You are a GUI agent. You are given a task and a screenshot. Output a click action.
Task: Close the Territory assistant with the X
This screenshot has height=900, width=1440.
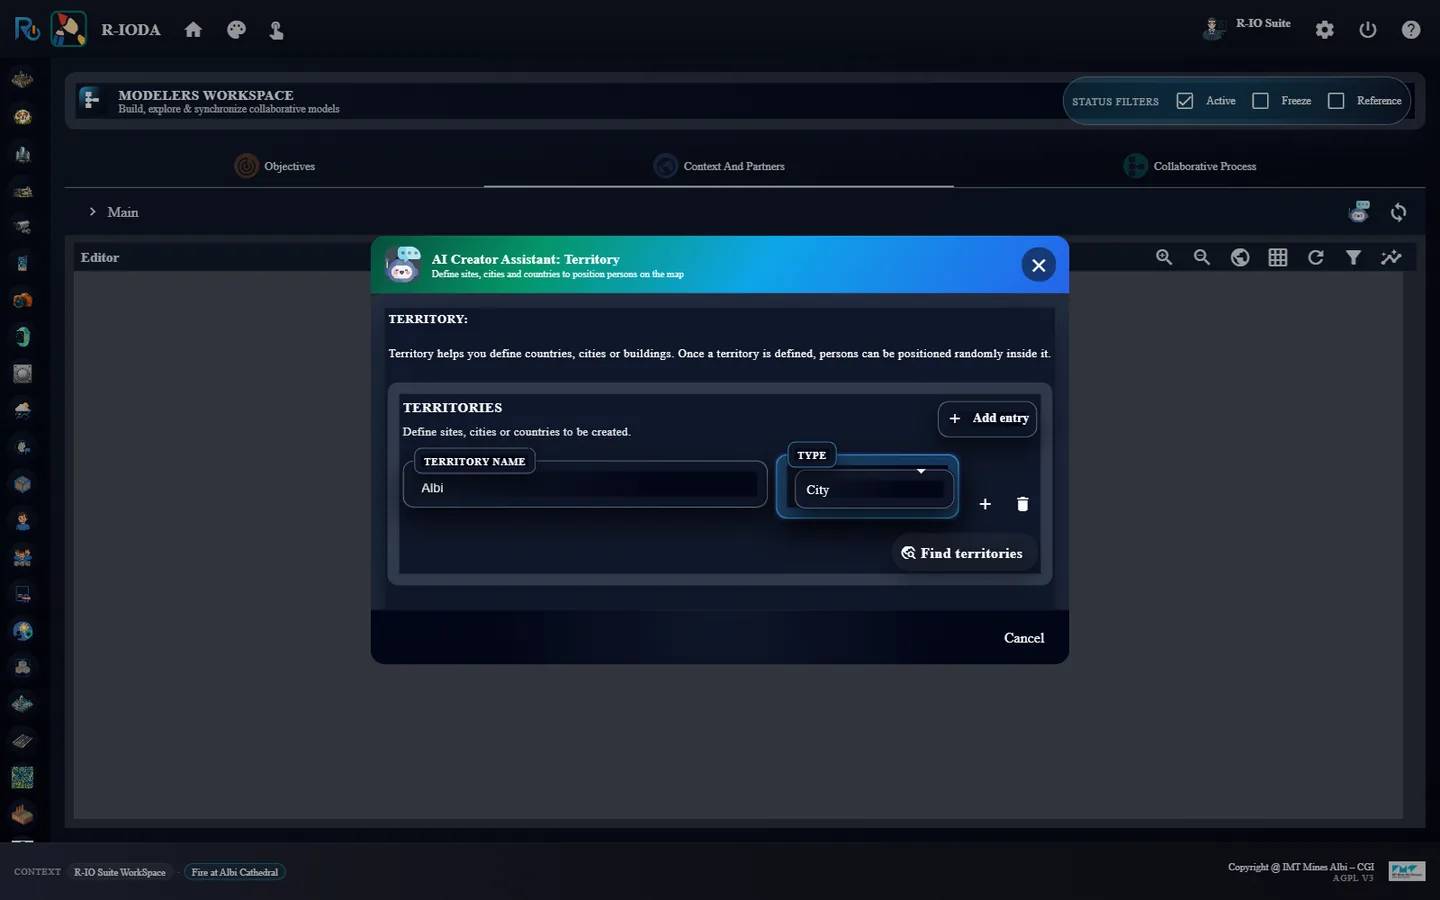coord(1038,265)
